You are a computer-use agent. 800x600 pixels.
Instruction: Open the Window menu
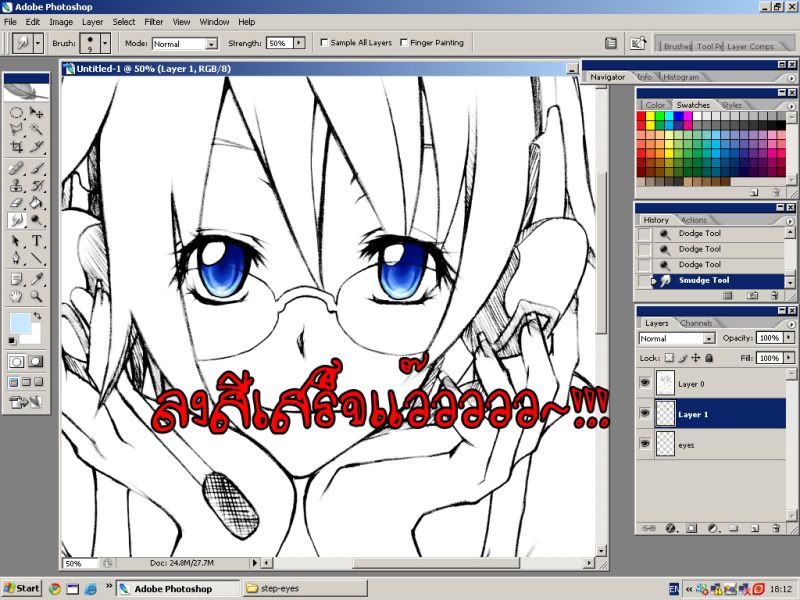pyautogui.click(x=214, y=22)
